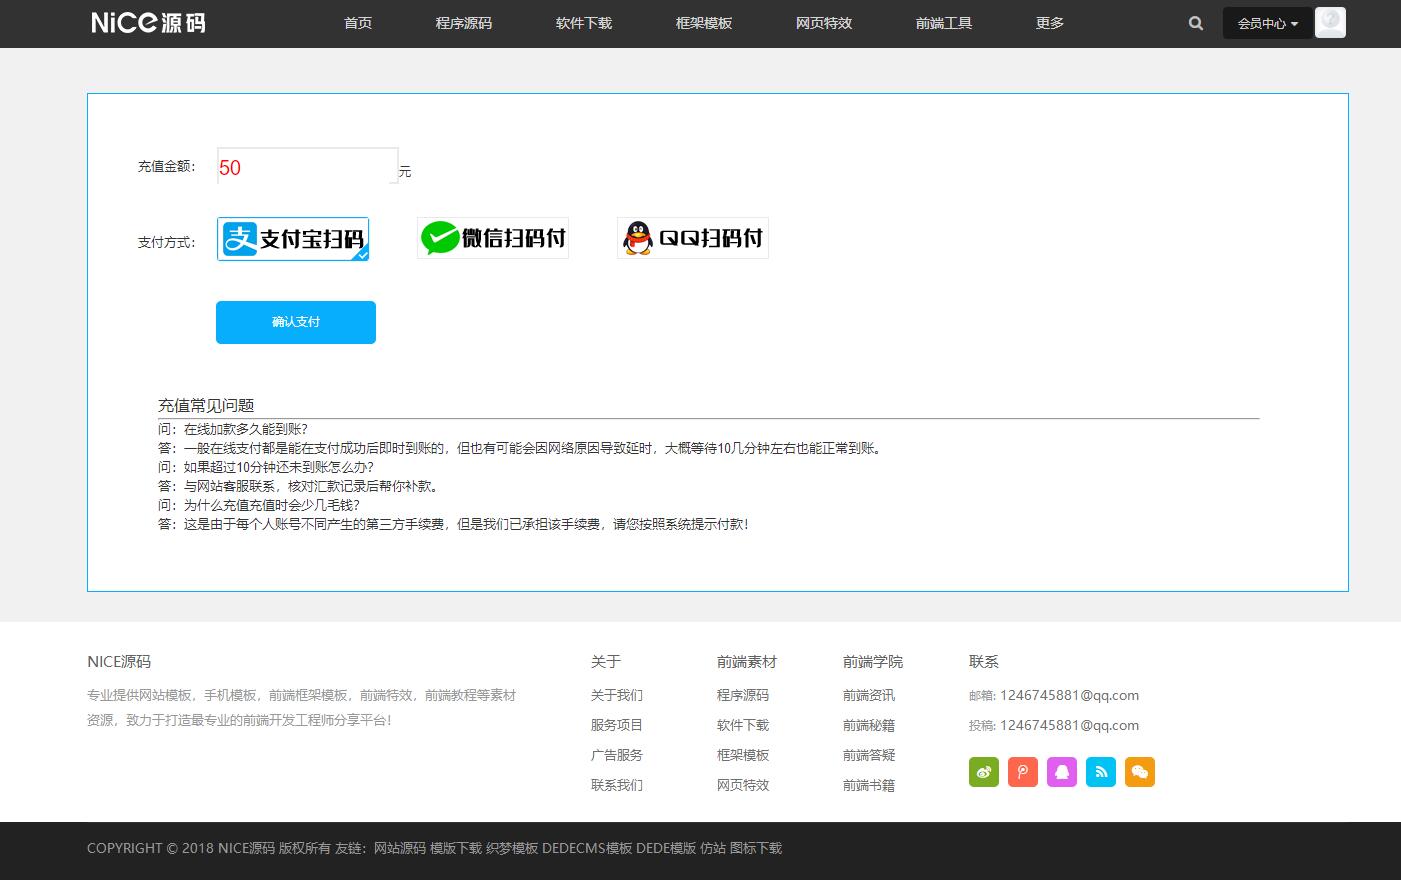
Task: Open 更多 navigation item
Action: [x=1050, y=23]
